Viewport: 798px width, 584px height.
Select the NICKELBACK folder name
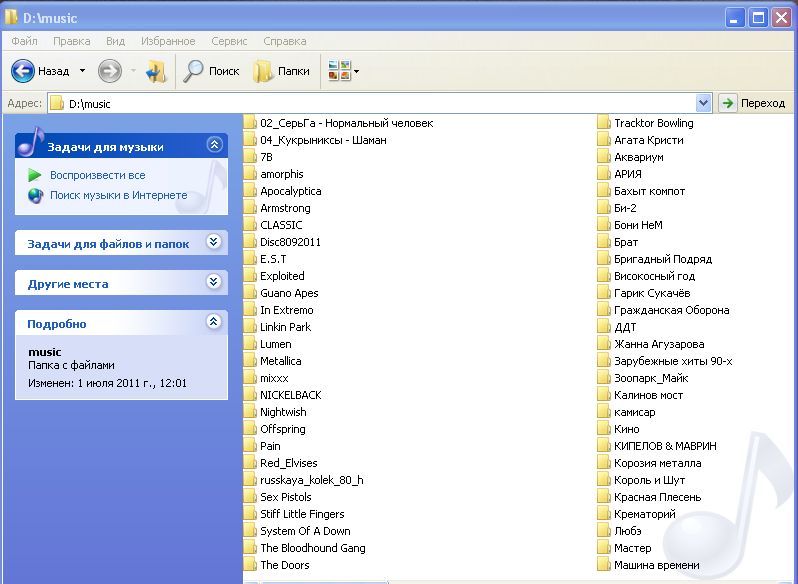pyautogui.click(x=291, y=395)
